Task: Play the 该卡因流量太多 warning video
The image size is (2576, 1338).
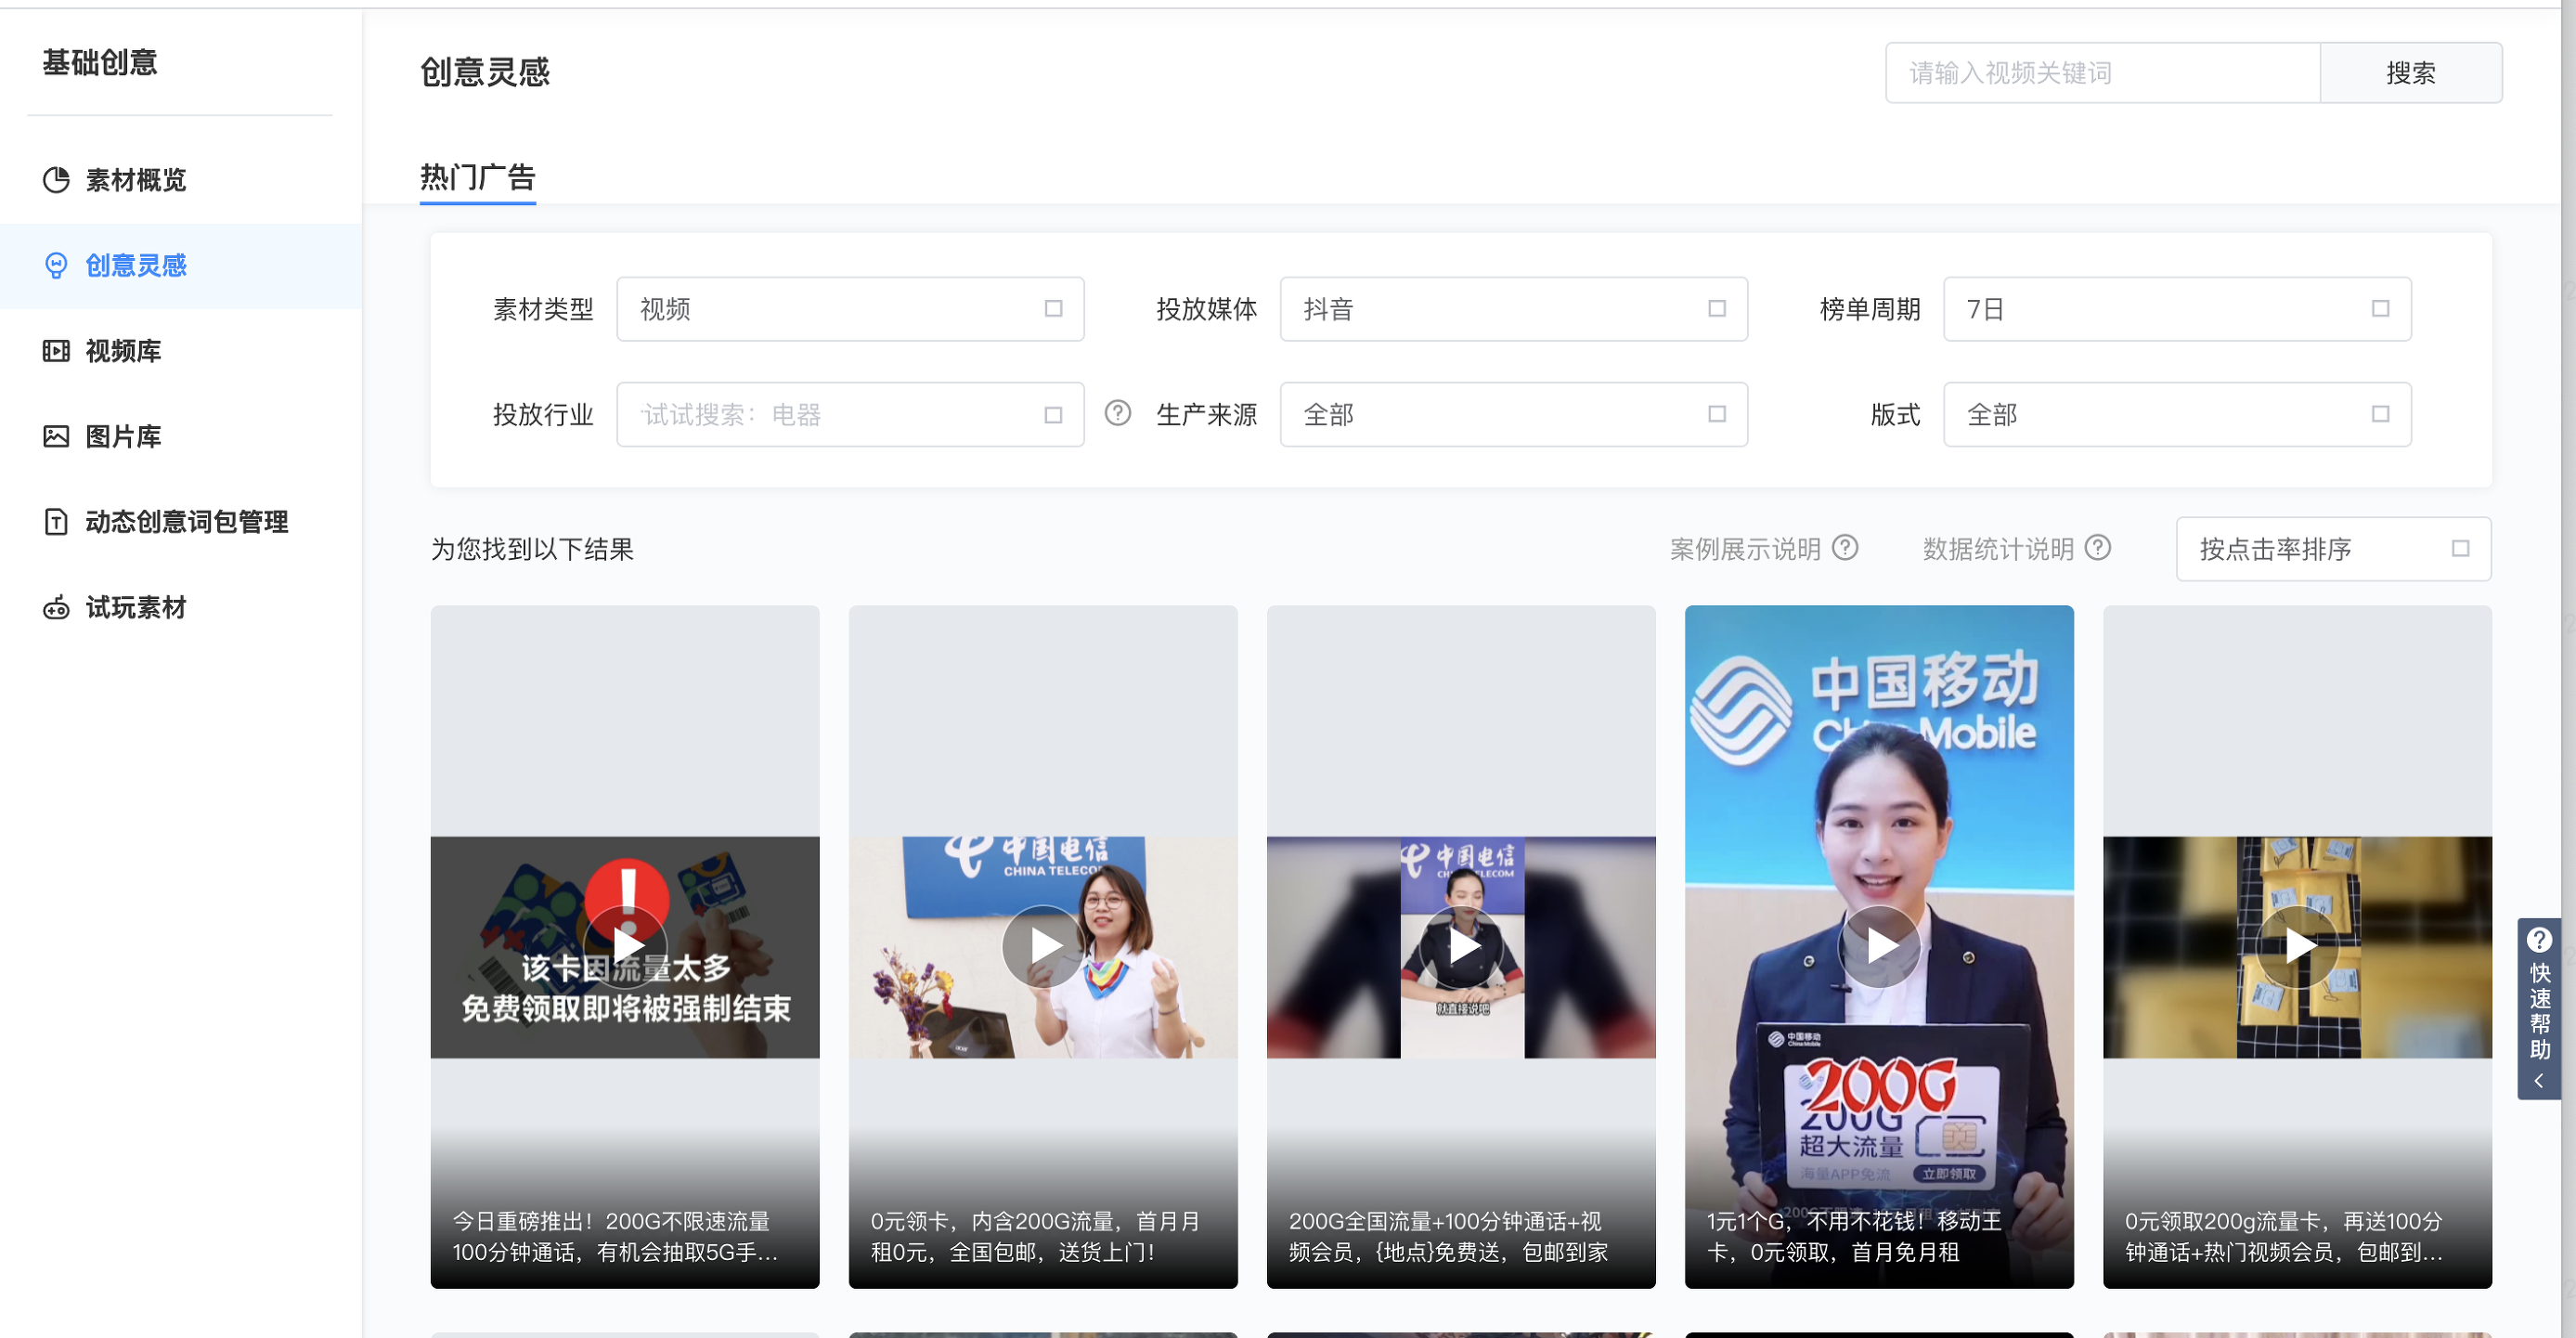Action: tap(627, 946)
